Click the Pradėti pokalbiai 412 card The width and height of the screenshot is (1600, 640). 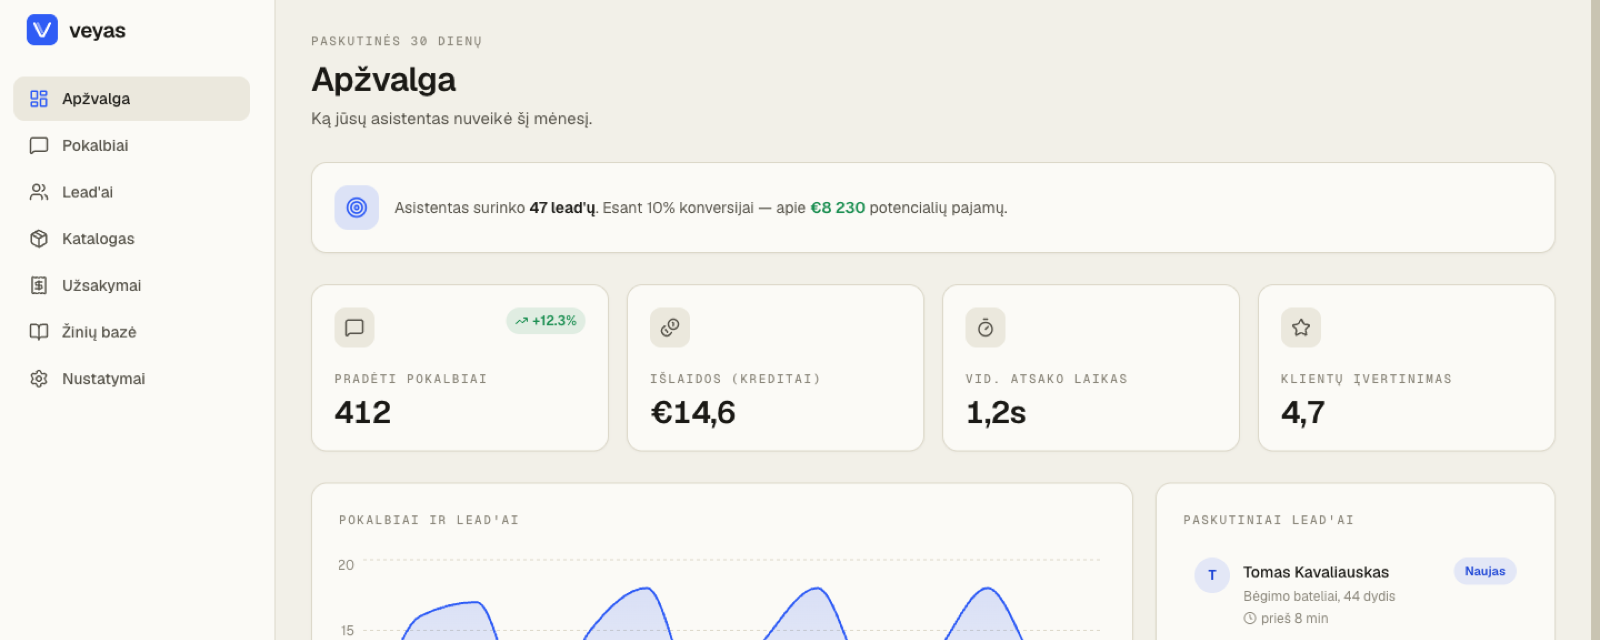point(460,368)
